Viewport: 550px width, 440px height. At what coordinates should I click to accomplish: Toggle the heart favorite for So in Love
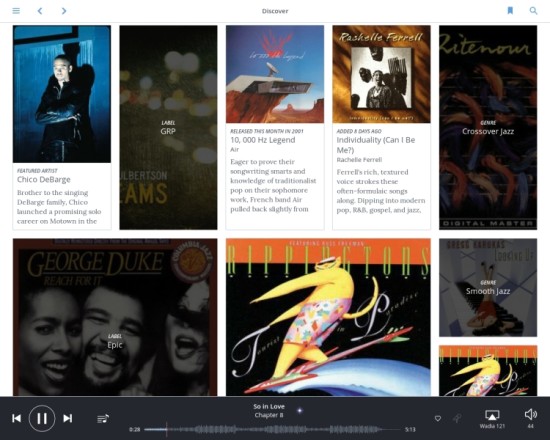[x=438, y=418]
